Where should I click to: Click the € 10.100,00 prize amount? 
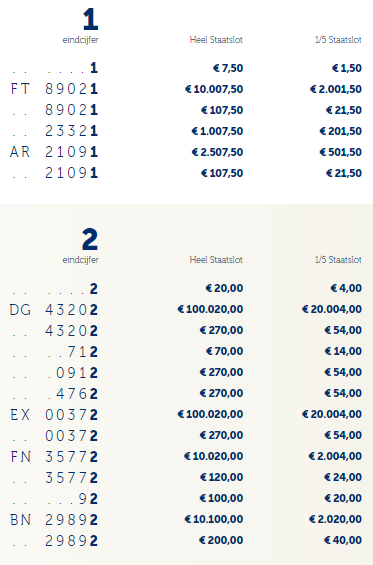coord(214,519)
